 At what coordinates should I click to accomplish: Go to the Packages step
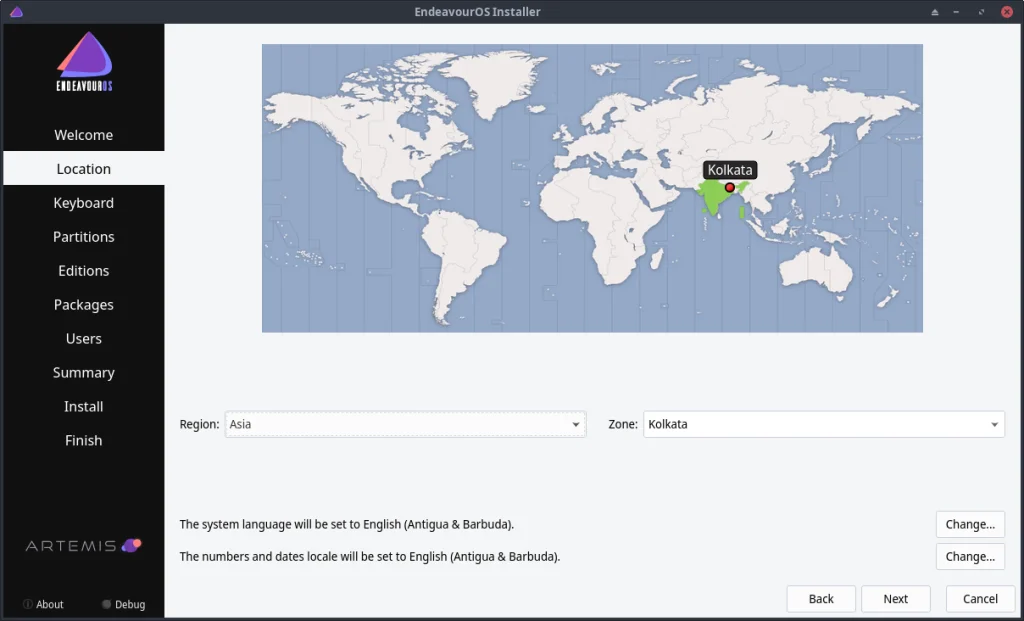pyautogui.click(x=84, y=304)
